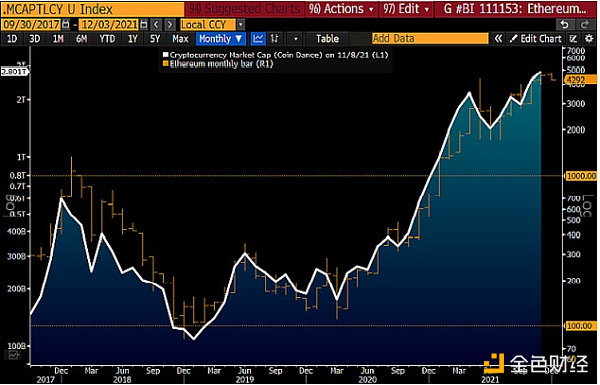Click Edit Chart pencil button
Image resolution: width=600 pixels, height=385 pixels.
pyautogui.click(x=536, y=39)
